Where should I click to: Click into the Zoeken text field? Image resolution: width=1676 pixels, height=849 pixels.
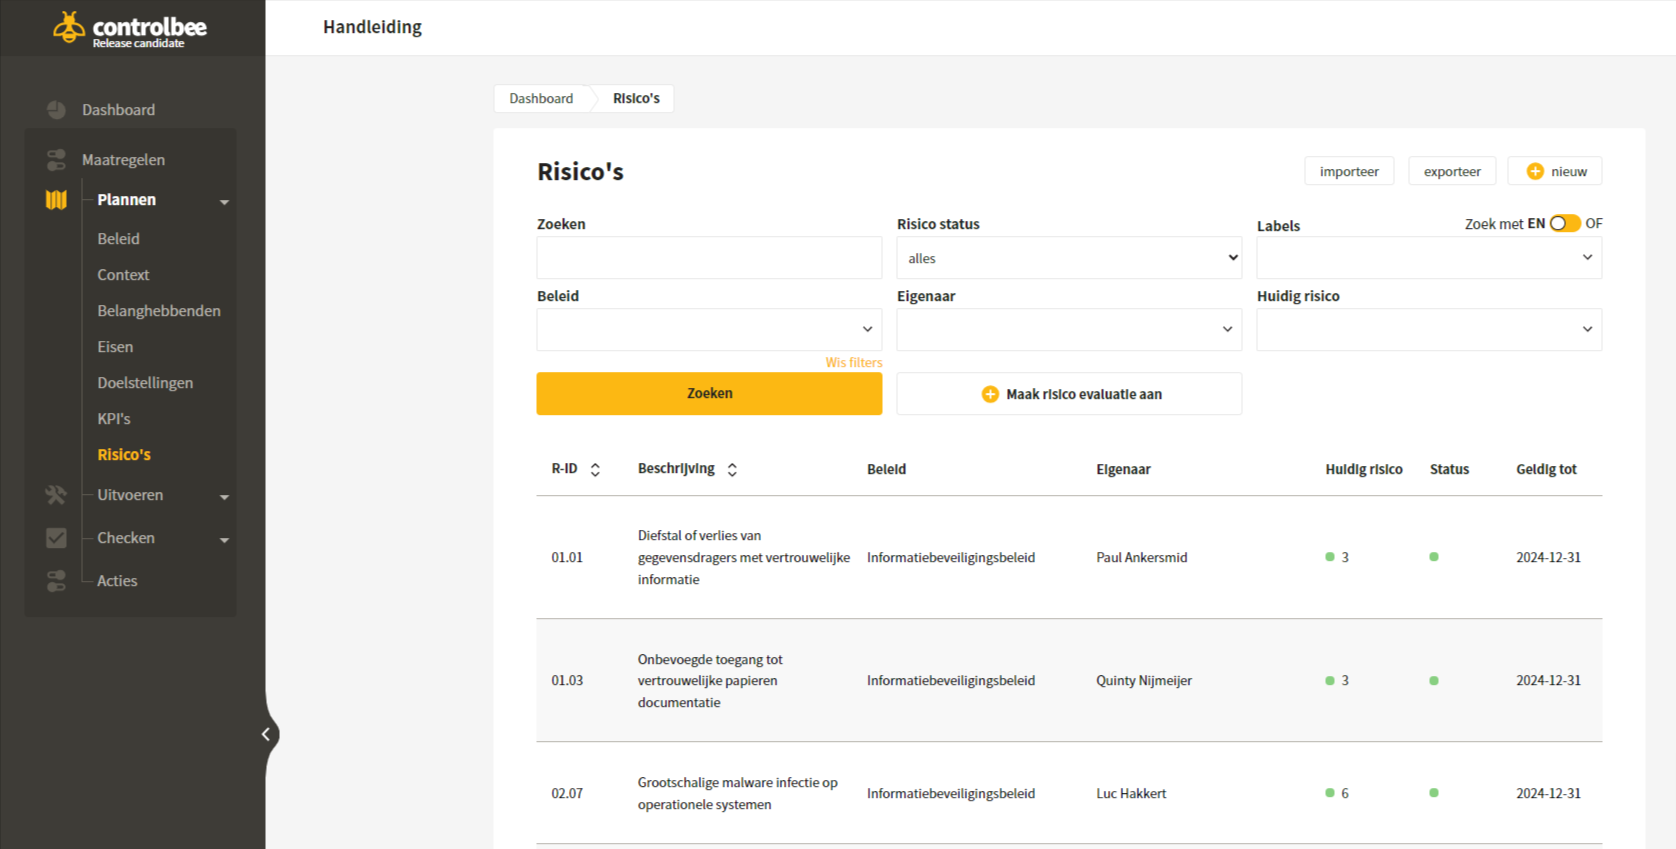click(709, 258)
